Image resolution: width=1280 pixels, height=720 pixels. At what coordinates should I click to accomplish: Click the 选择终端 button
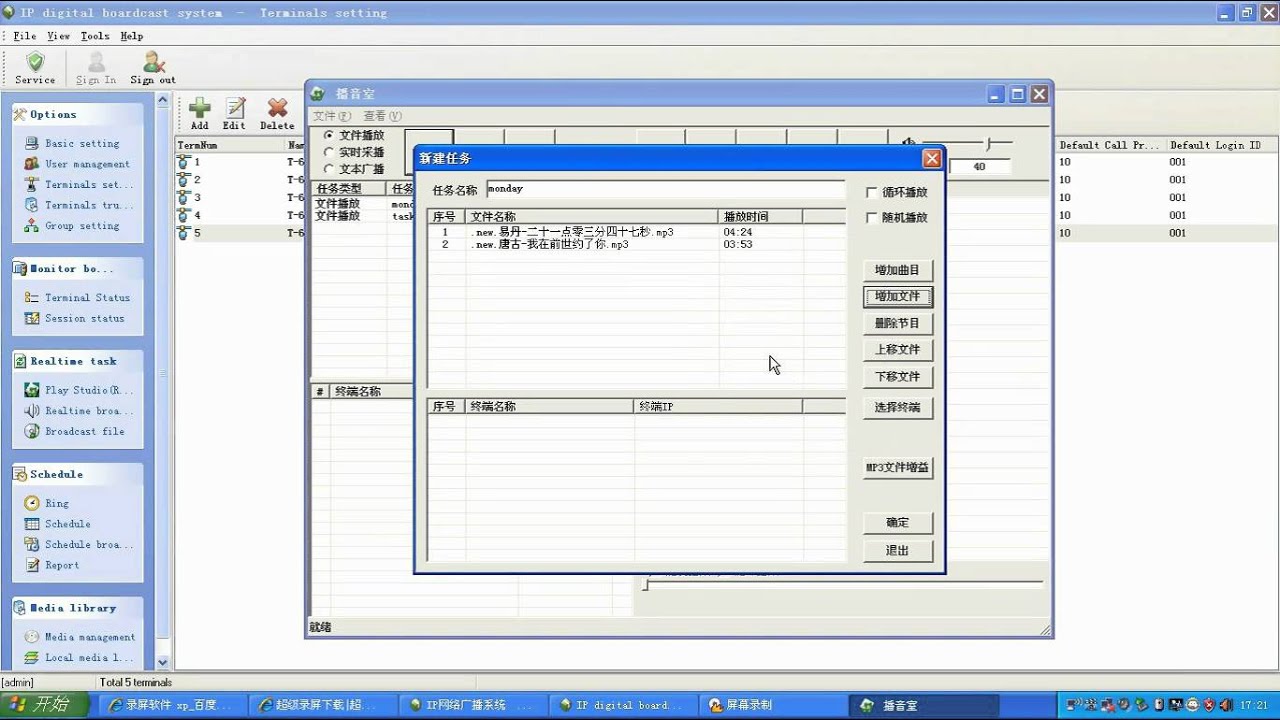[898, 408]
